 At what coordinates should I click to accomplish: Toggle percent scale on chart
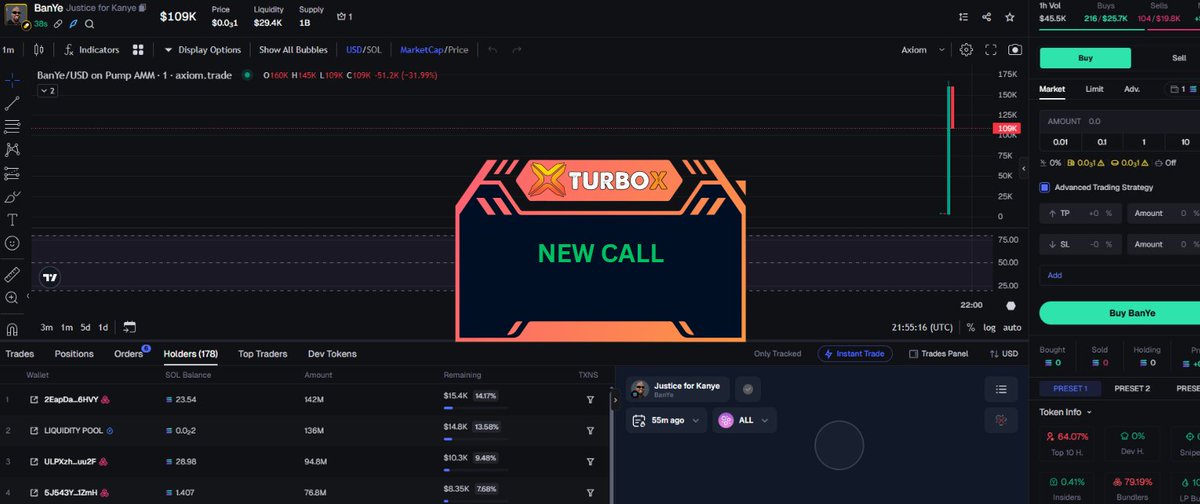click(x=970, y=327)
